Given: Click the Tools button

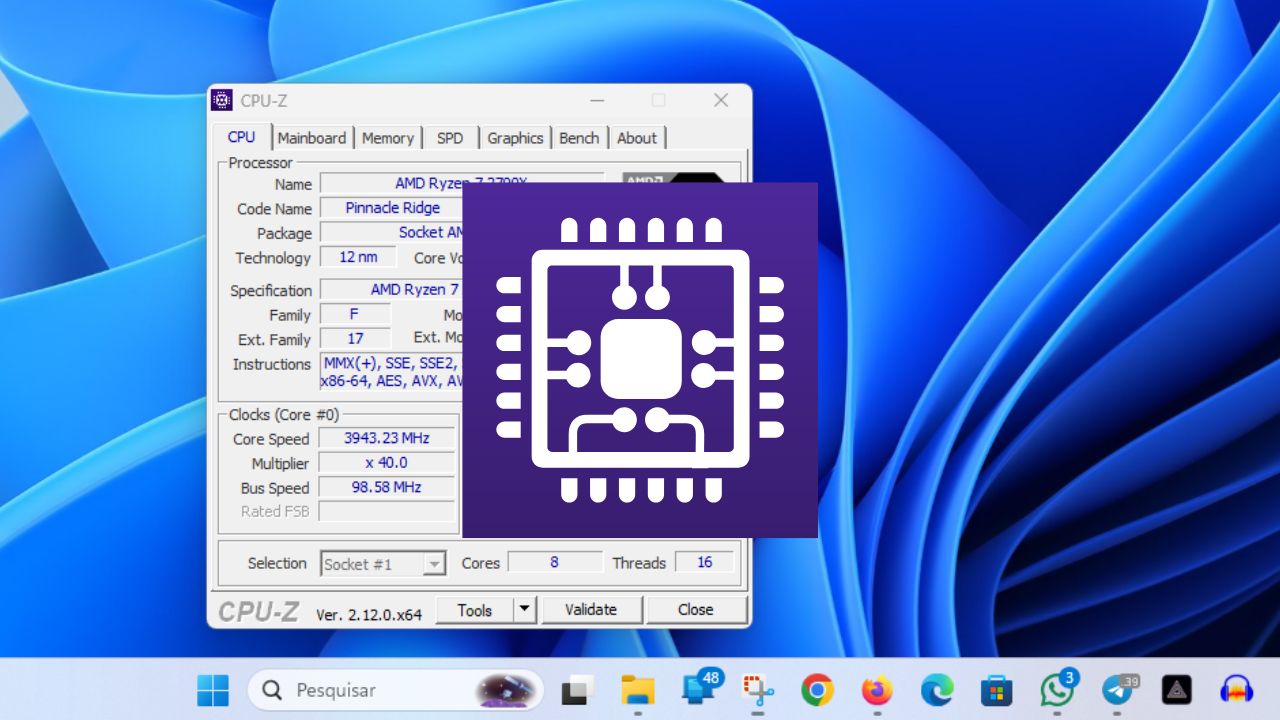Looking at the screenshot, I should point(475,610).
